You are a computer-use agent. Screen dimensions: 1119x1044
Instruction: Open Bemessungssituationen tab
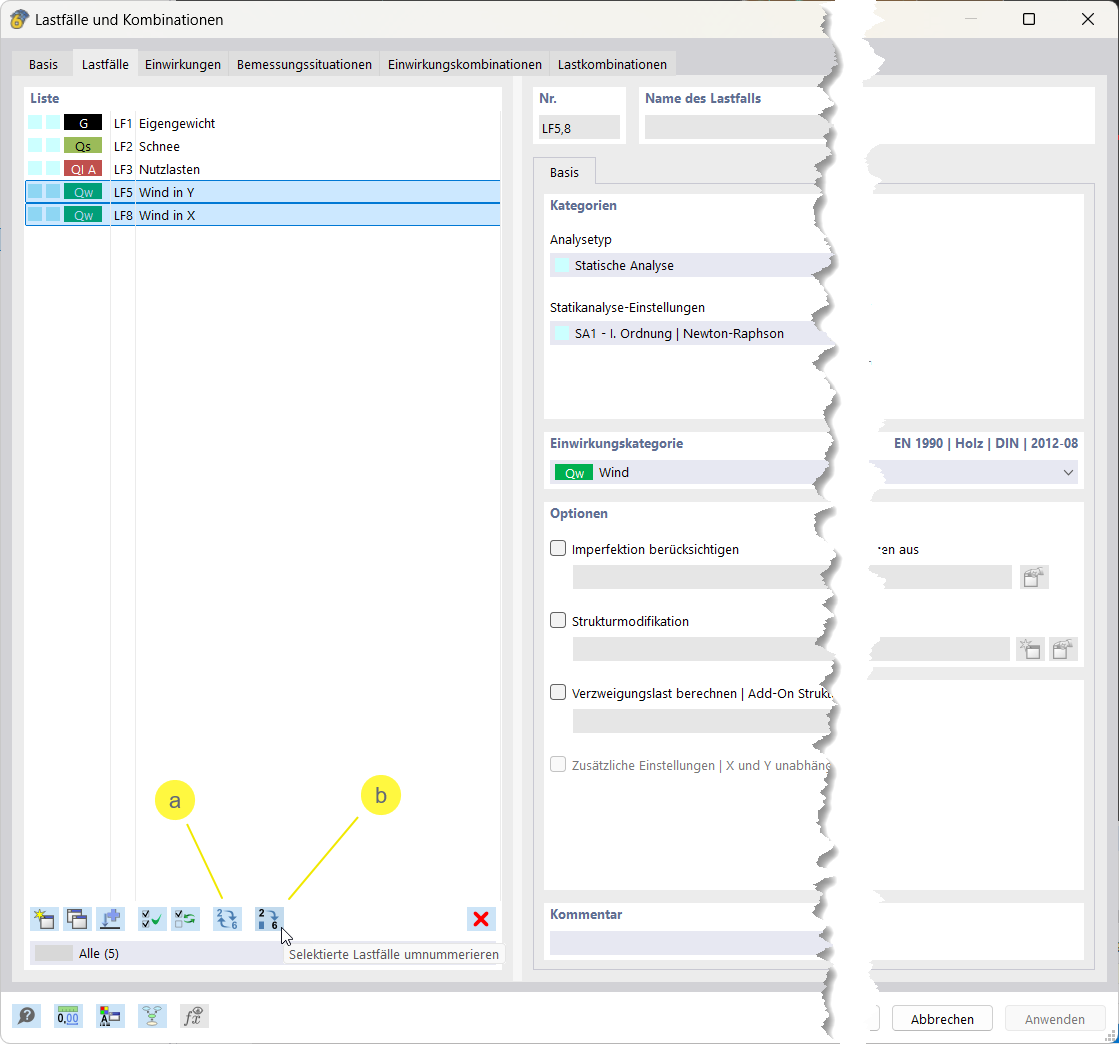[x=304, y=64]
